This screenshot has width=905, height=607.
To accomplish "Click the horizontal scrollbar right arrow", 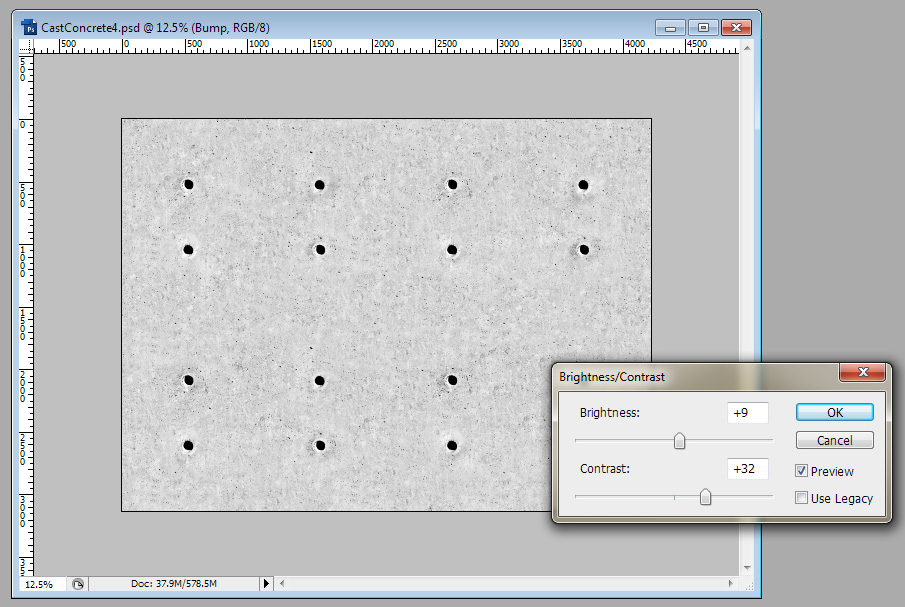I will point(731,583).
